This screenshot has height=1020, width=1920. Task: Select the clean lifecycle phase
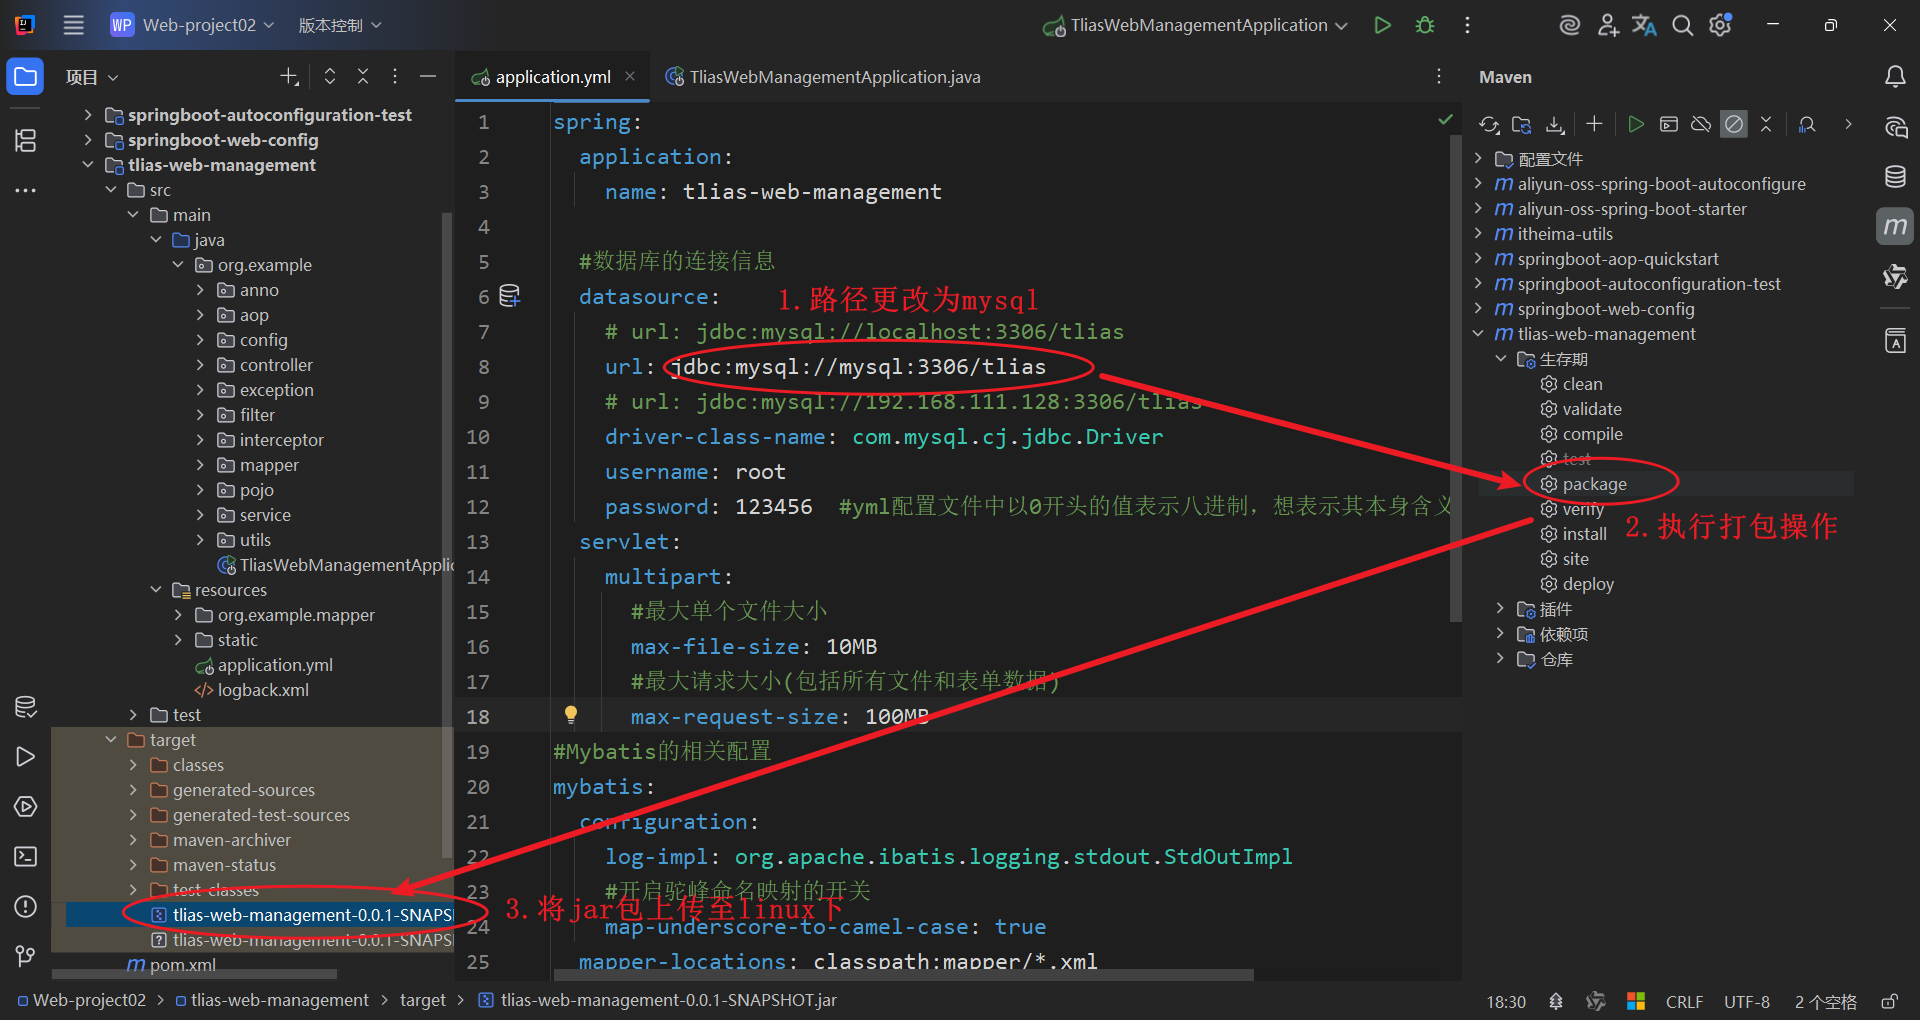click(x=1582, y=384)
